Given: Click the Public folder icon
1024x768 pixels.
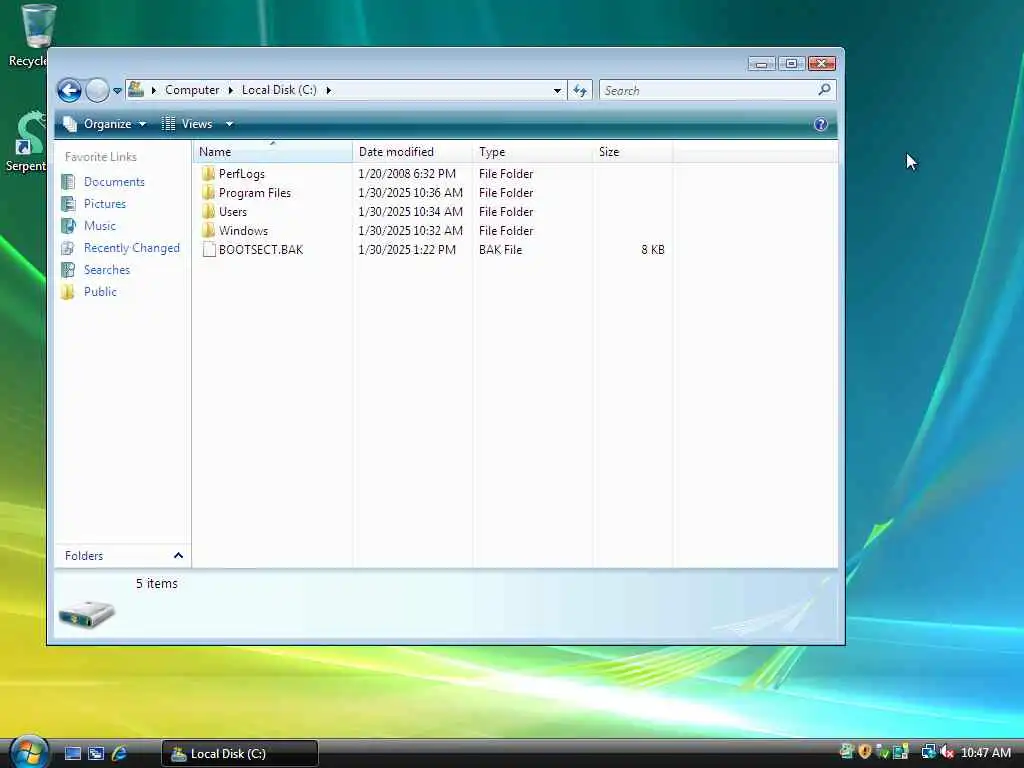Looking at the screenshot, I should [68, 292].
